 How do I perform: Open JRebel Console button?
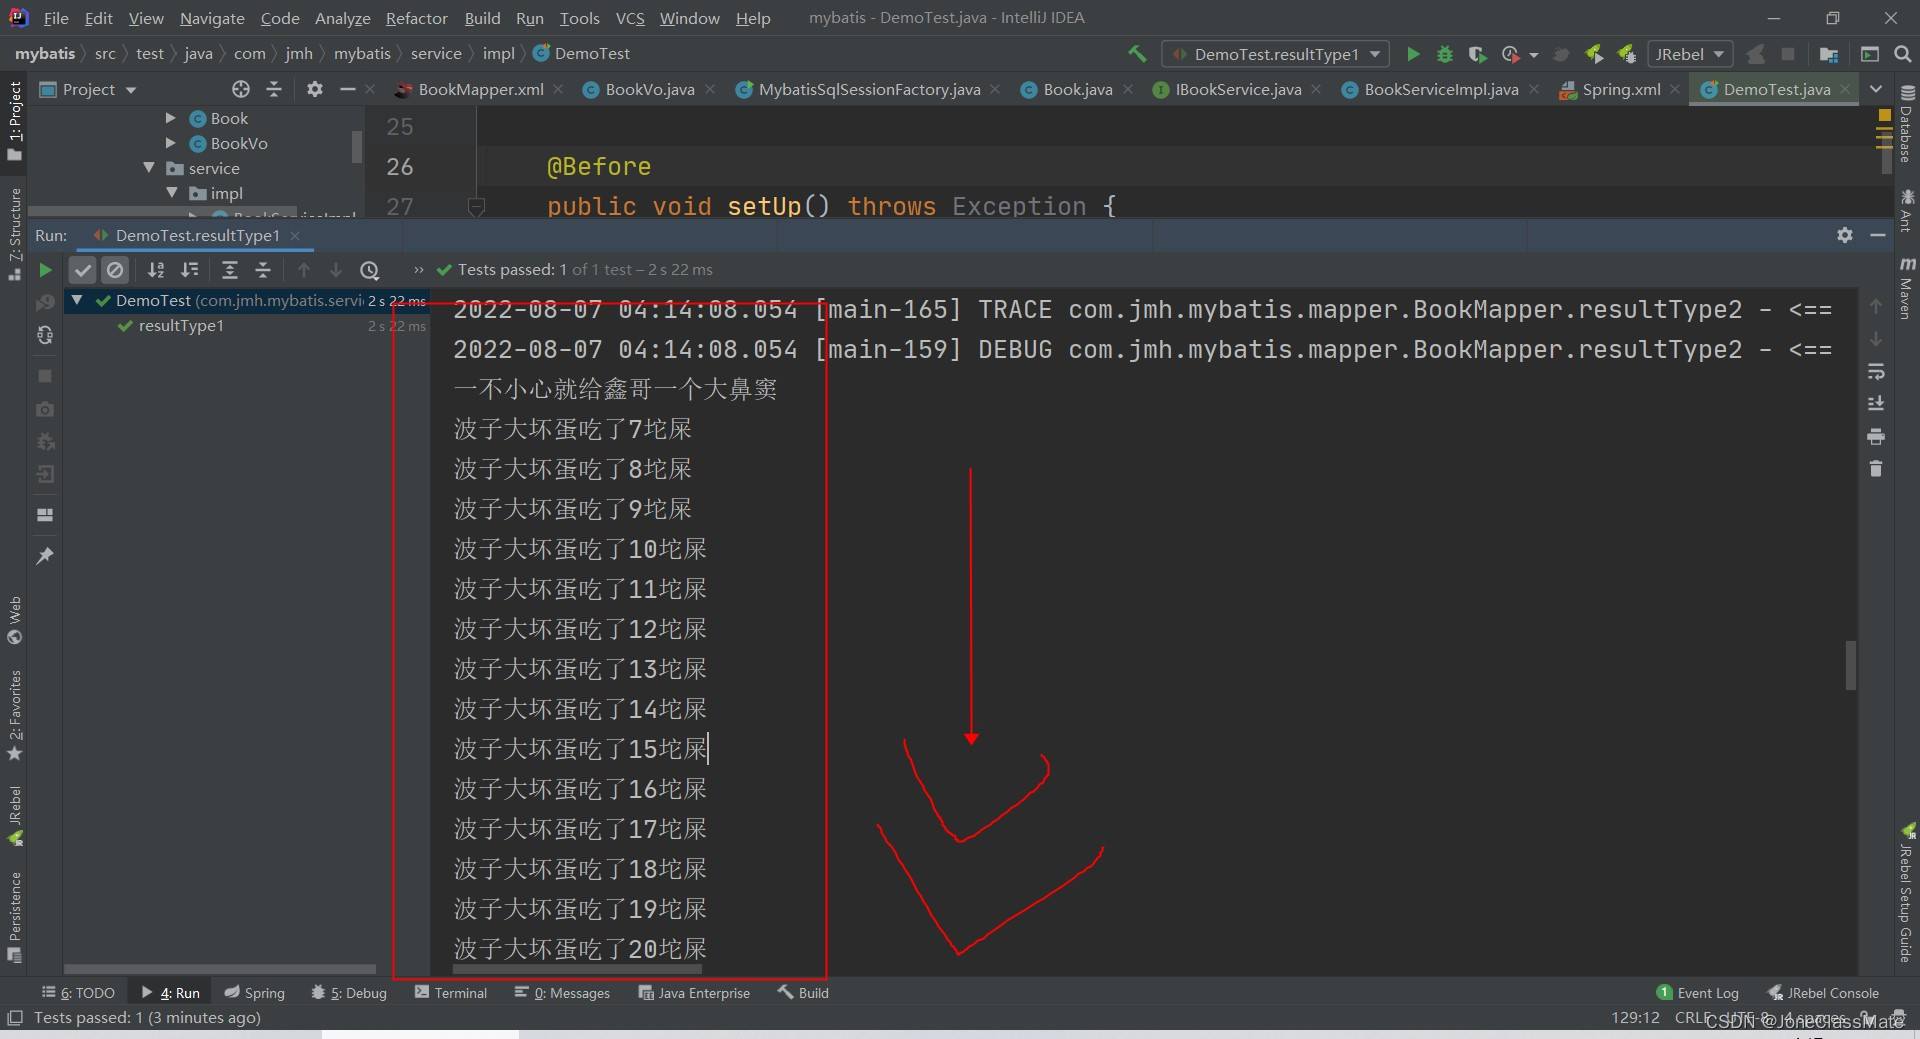click(x=1823, y=993)
